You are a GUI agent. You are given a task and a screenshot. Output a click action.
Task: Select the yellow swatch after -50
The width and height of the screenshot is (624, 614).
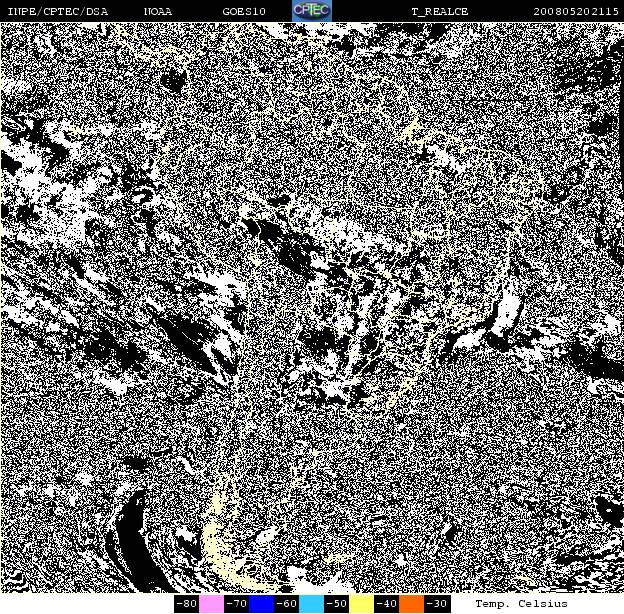tap(361, 604)
